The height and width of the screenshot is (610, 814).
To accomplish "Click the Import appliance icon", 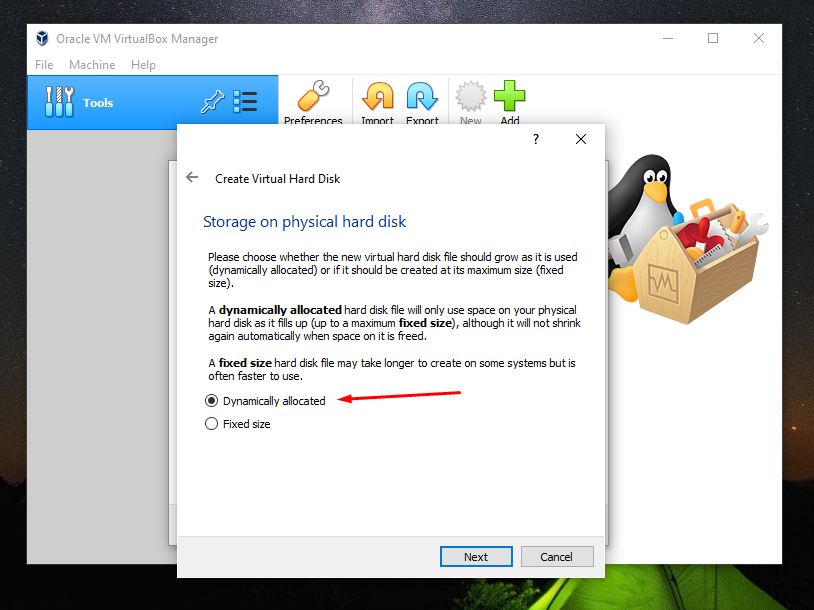I will pos(377,100).
